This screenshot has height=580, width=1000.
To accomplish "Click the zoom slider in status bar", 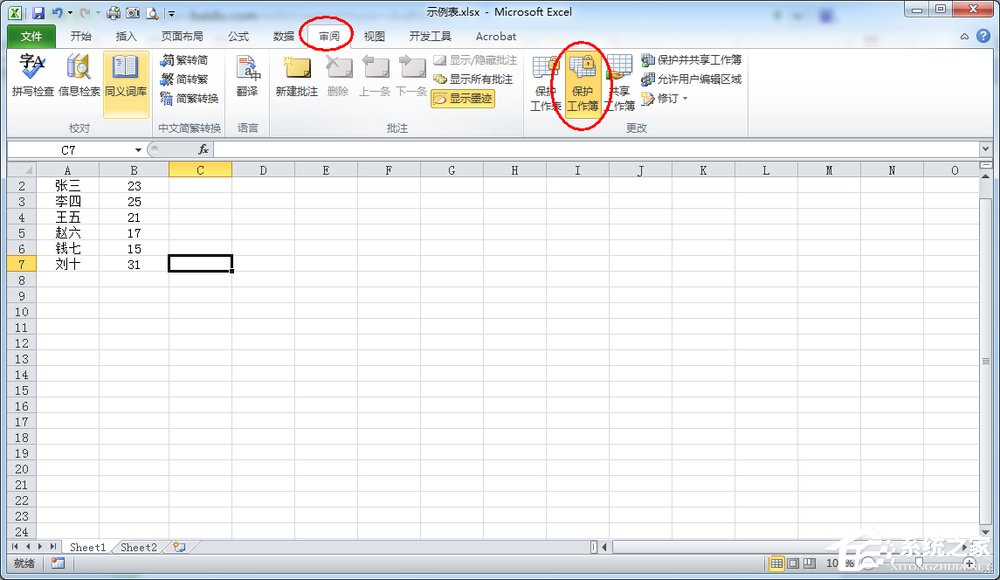I will pos(920,564).
